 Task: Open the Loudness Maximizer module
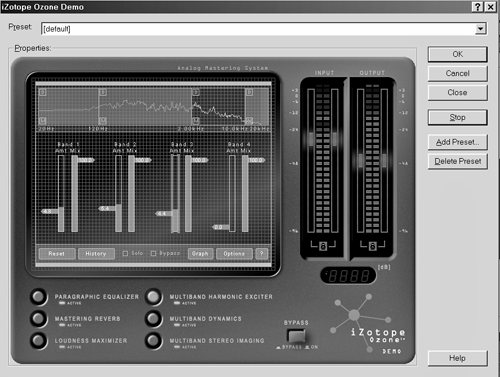(x=39, y=341)
